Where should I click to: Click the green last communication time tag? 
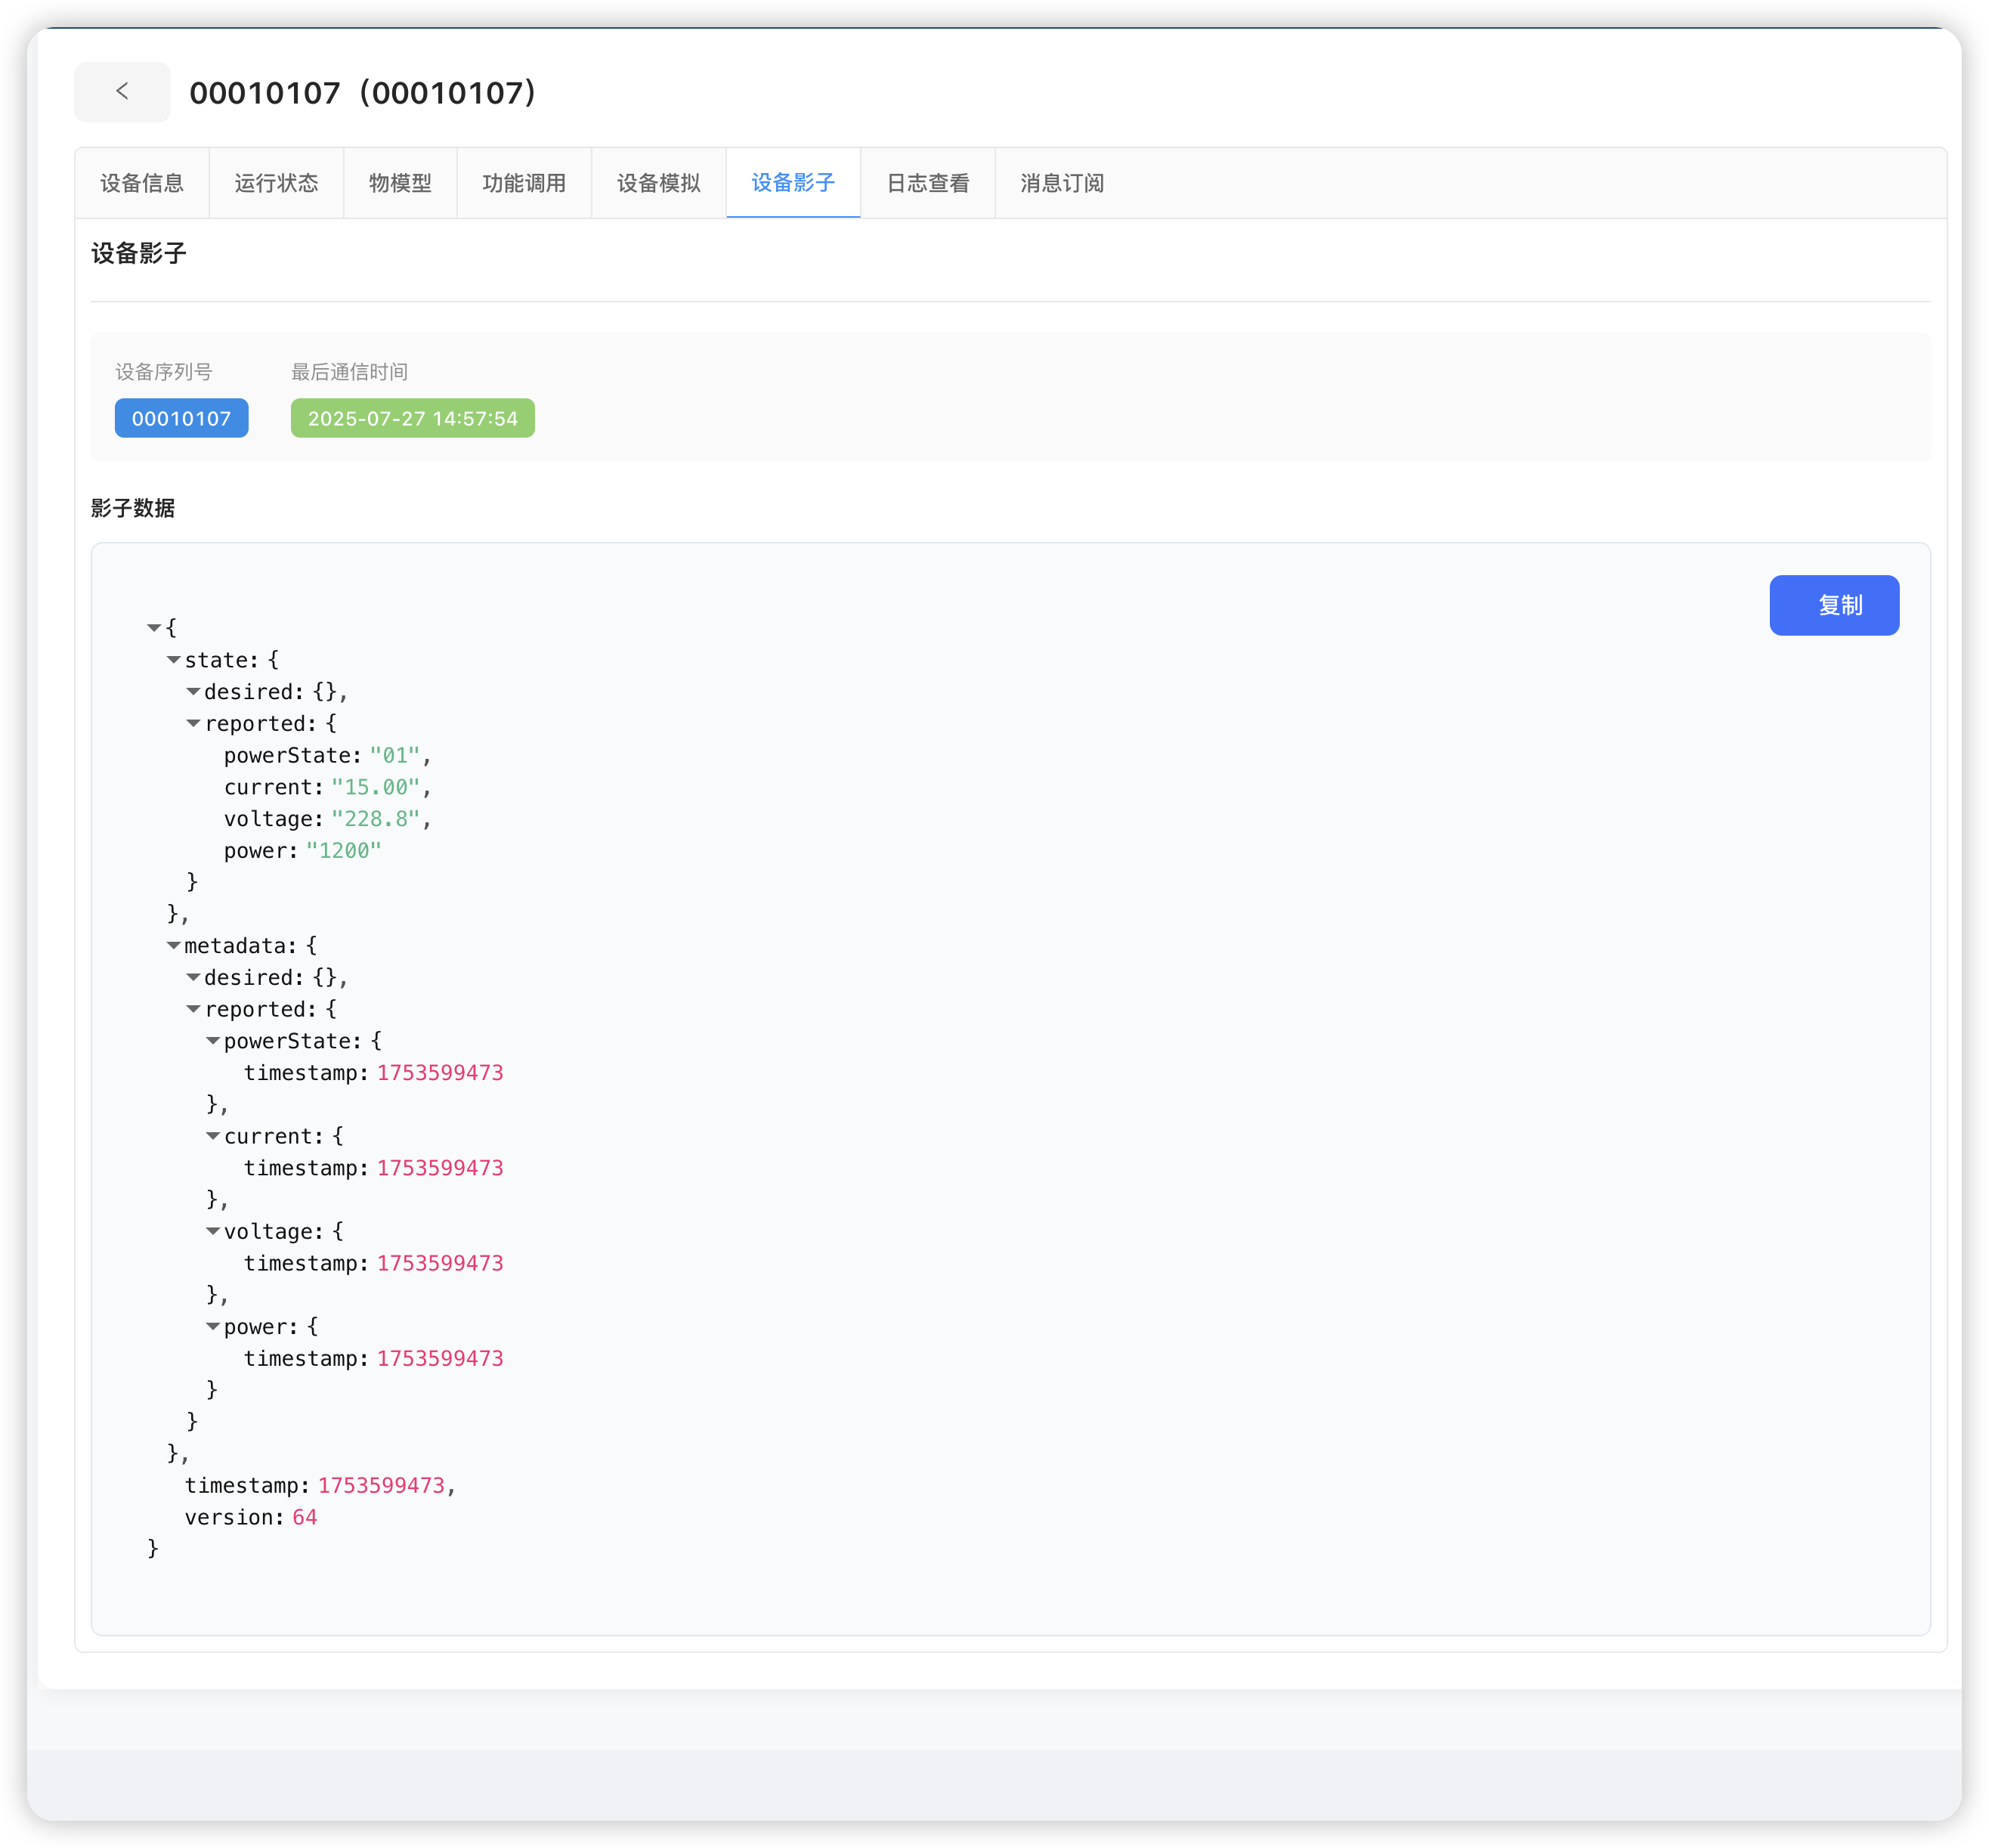pos(412,418)
